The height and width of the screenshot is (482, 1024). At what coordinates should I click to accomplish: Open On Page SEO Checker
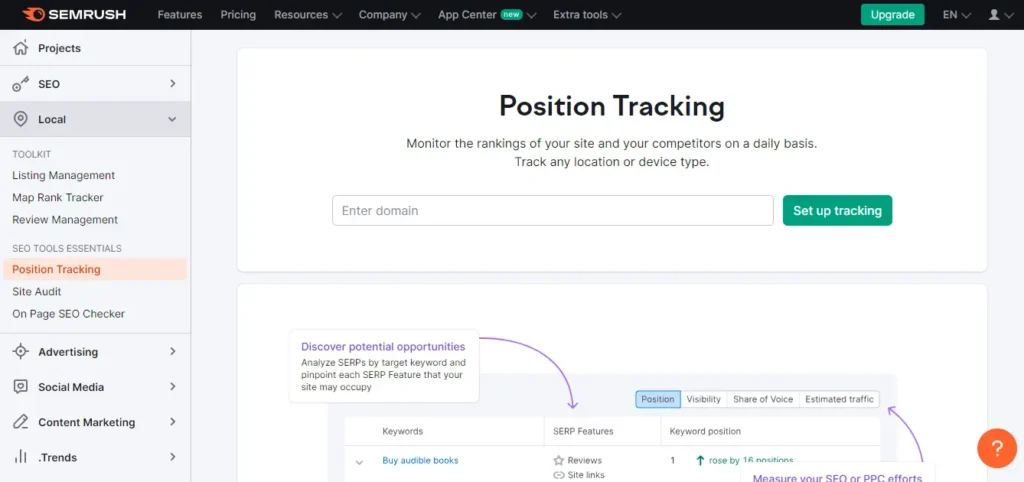click(68, 313)
